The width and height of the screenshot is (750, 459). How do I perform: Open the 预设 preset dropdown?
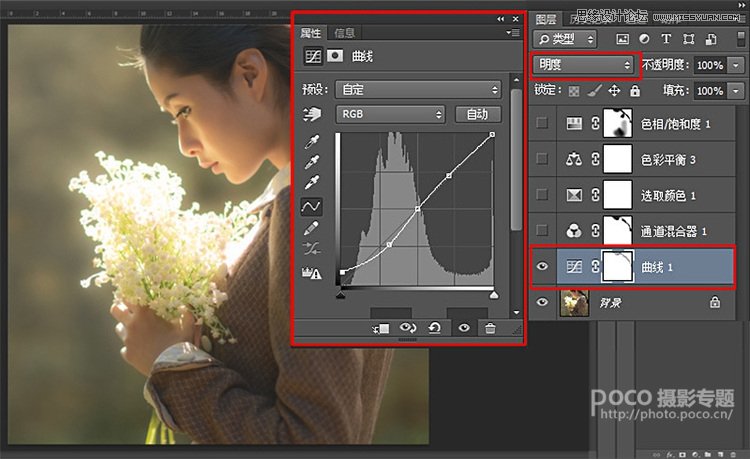tap(418, 89)
